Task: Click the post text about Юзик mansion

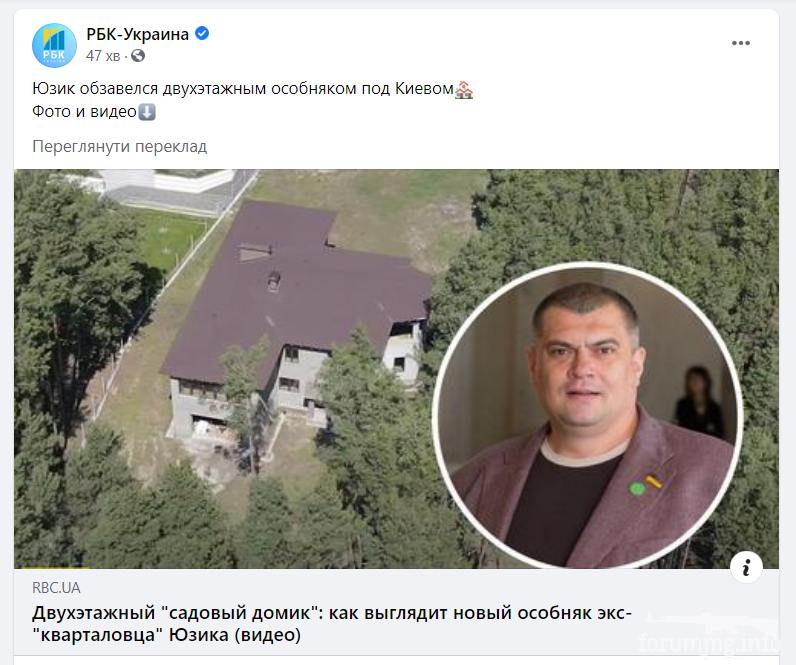Action: pos(243,89)
